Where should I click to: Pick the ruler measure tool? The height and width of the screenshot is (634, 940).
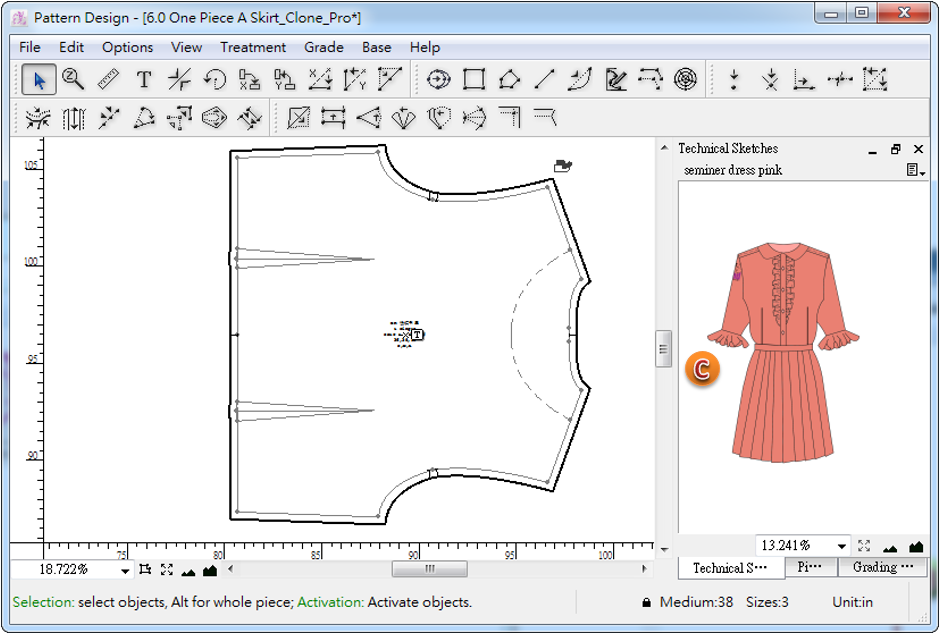click(x=108, y=79)
